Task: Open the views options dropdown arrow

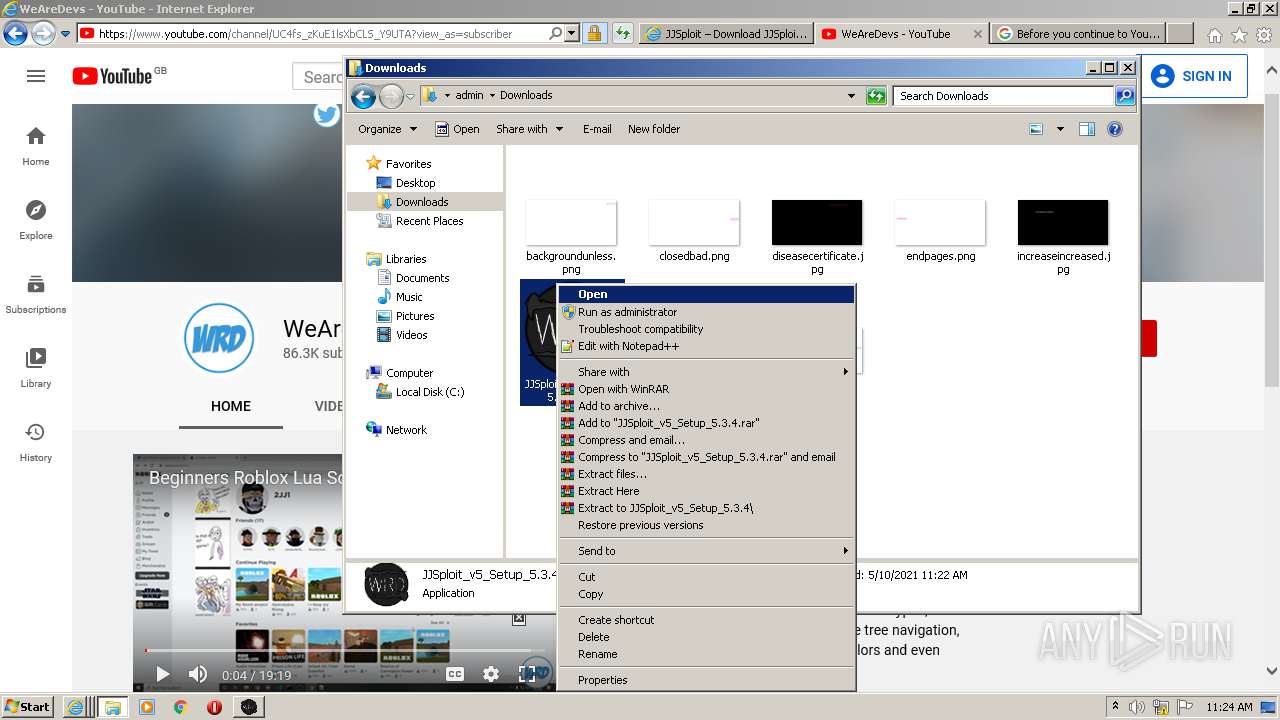Action: tap(1060, 129)
